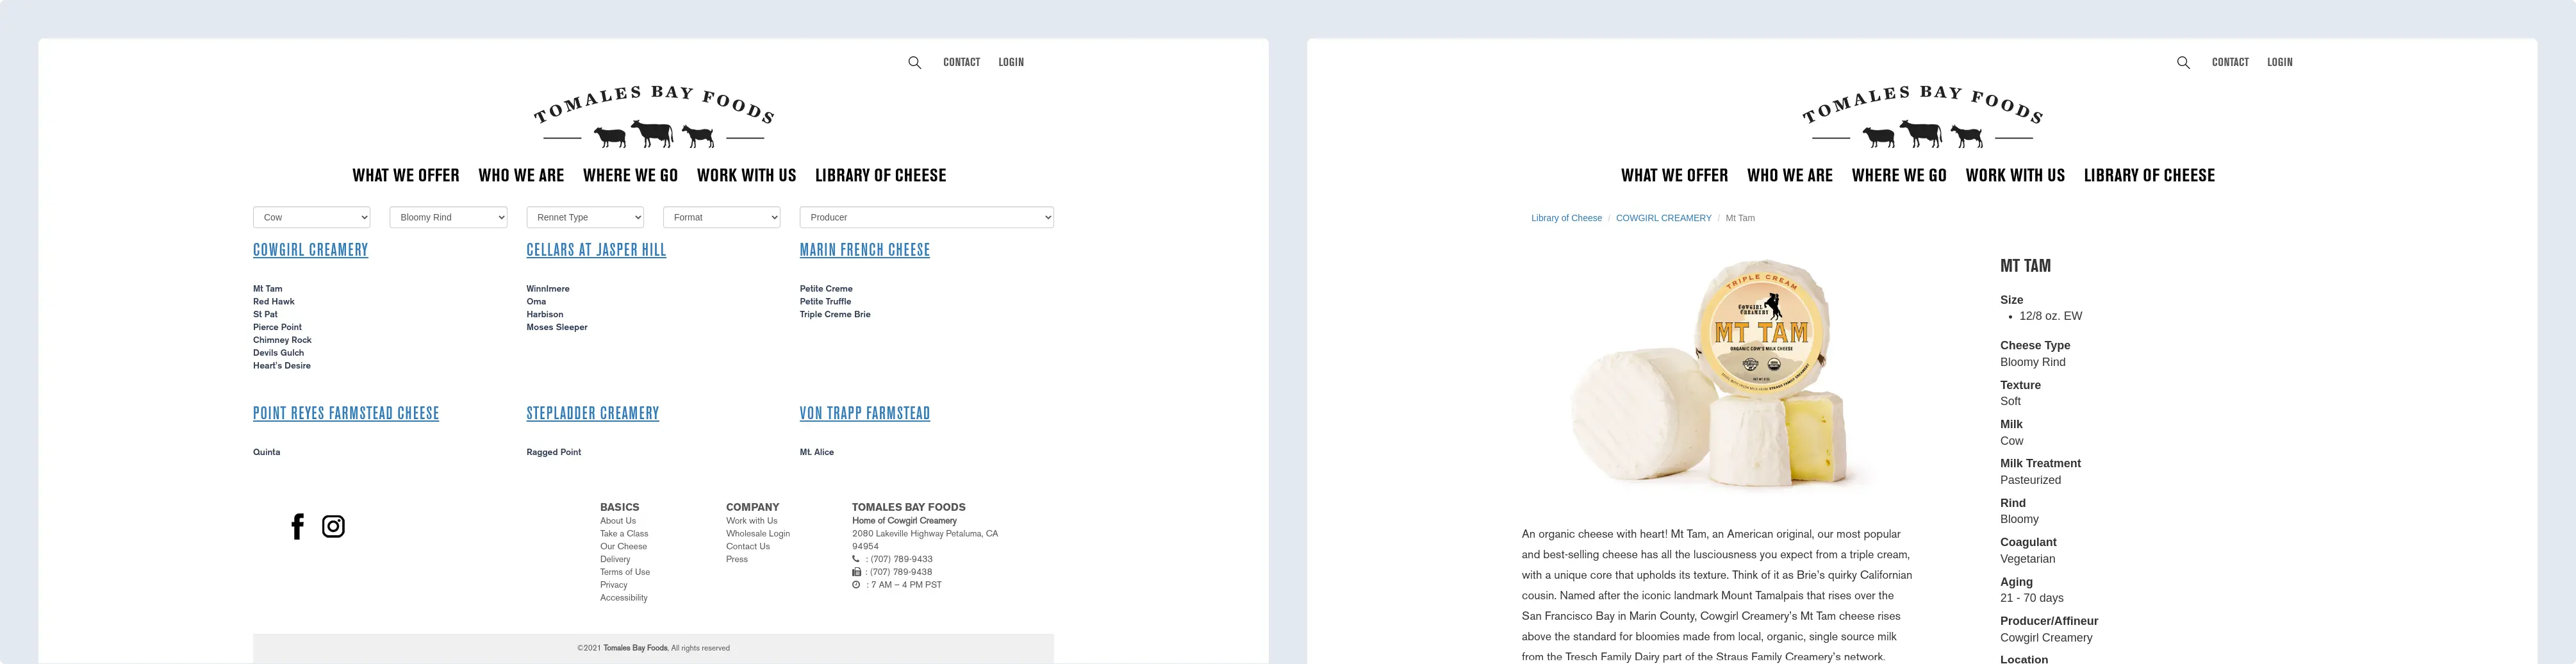Open the WORK WITH US menu
This screenshot has width=2576, height=664.
[x=747, y=175]
